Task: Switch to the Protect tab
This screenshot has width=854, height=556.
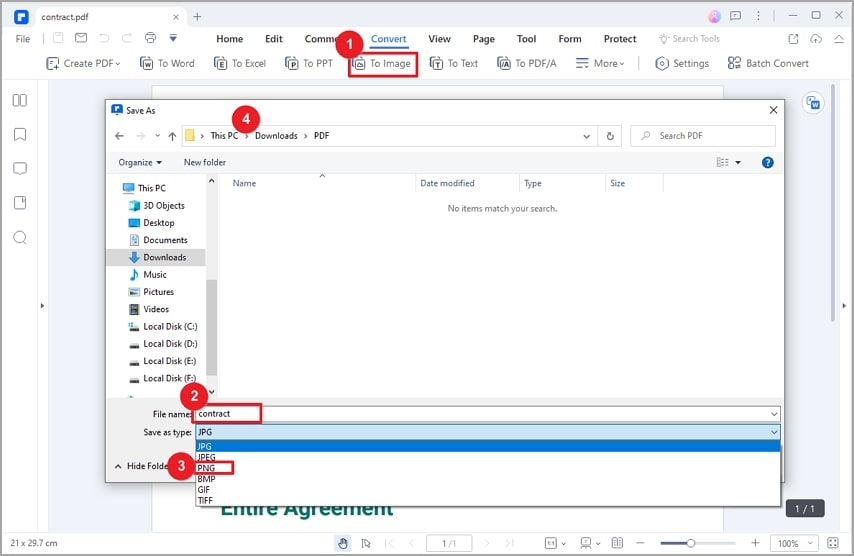Action: click(620, 39)
